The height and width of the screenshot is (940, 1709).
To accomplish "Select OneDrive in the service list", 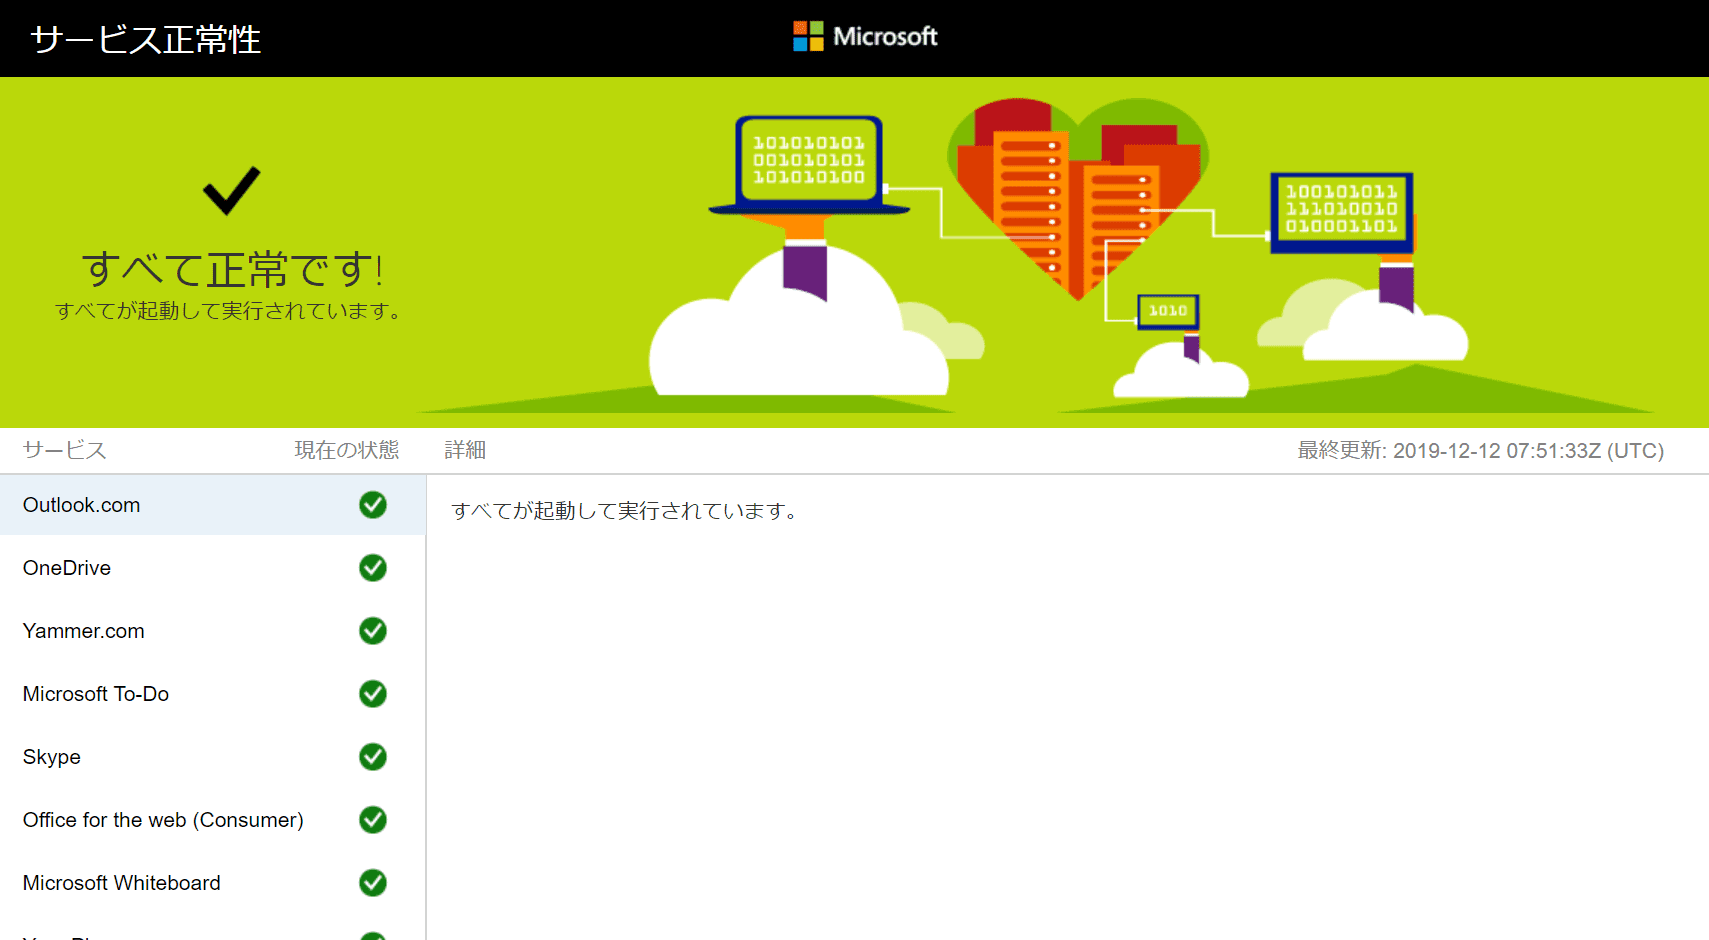I will tap(213, 568).
